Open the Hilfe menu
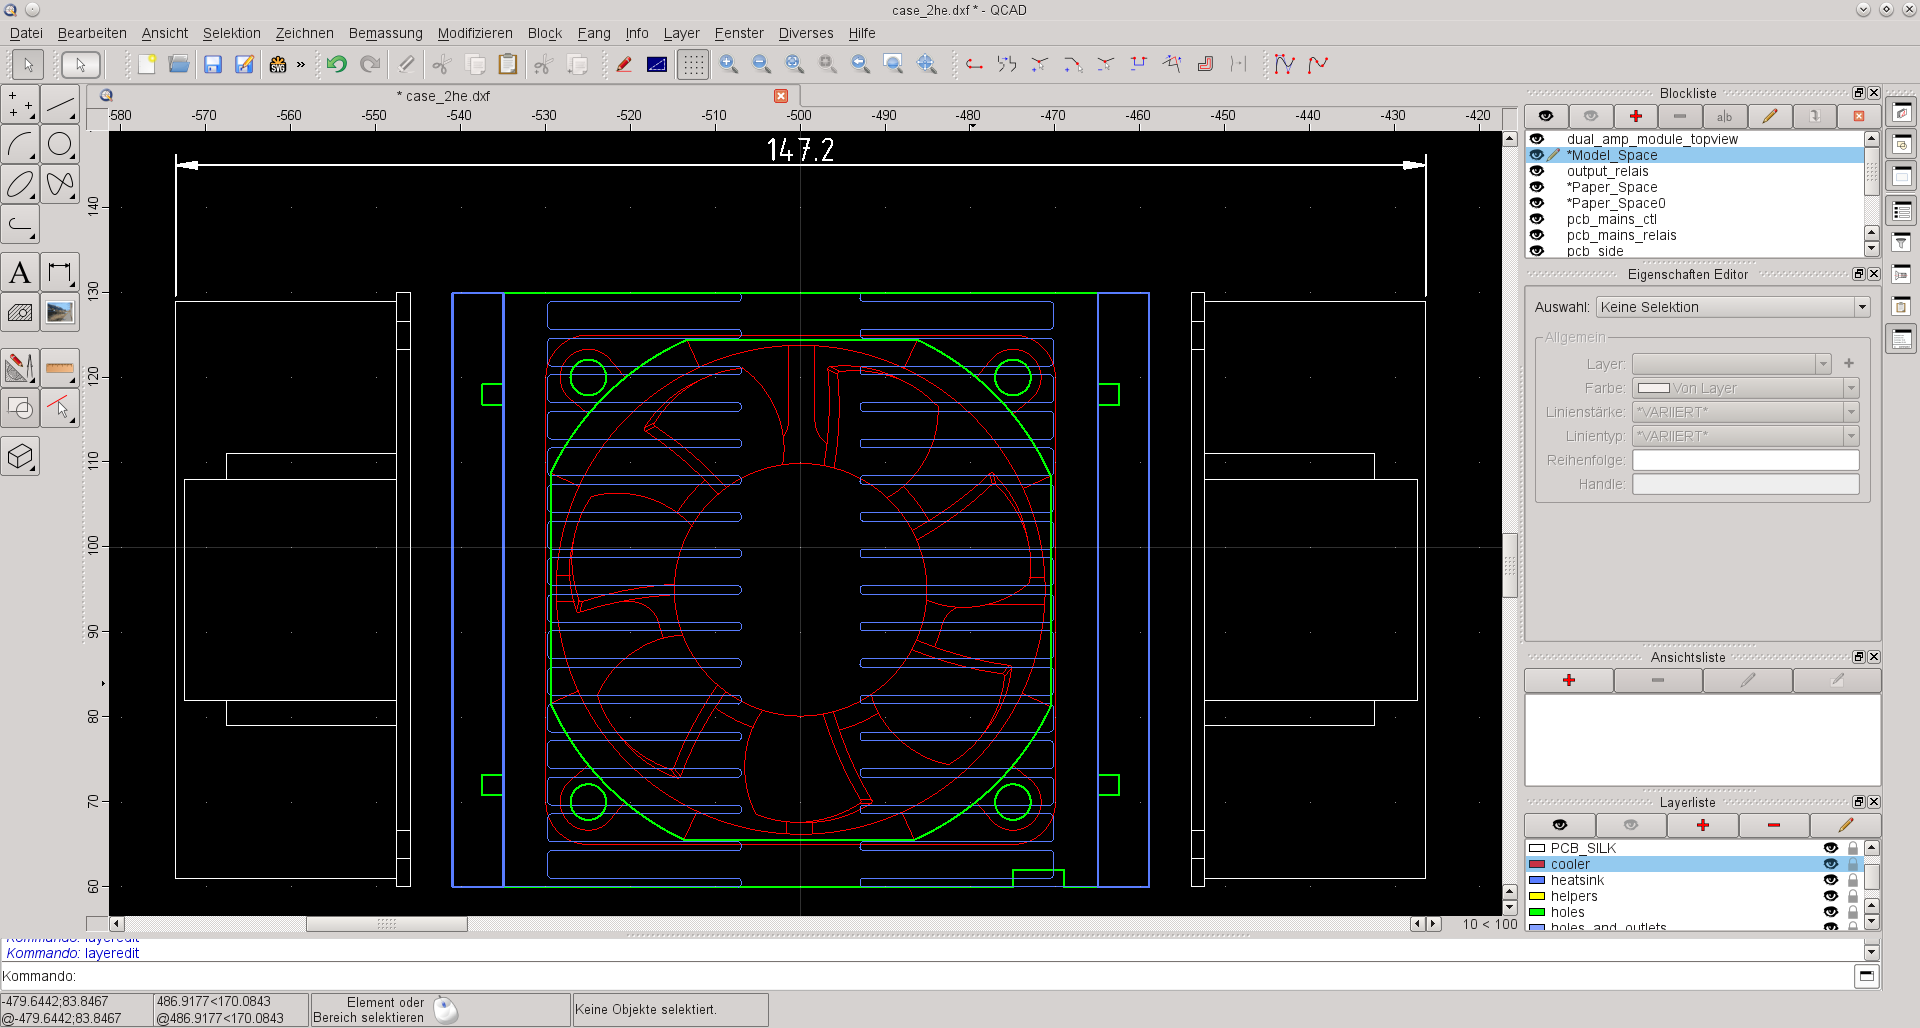Screen dimensions: 1920x1028 862,33
